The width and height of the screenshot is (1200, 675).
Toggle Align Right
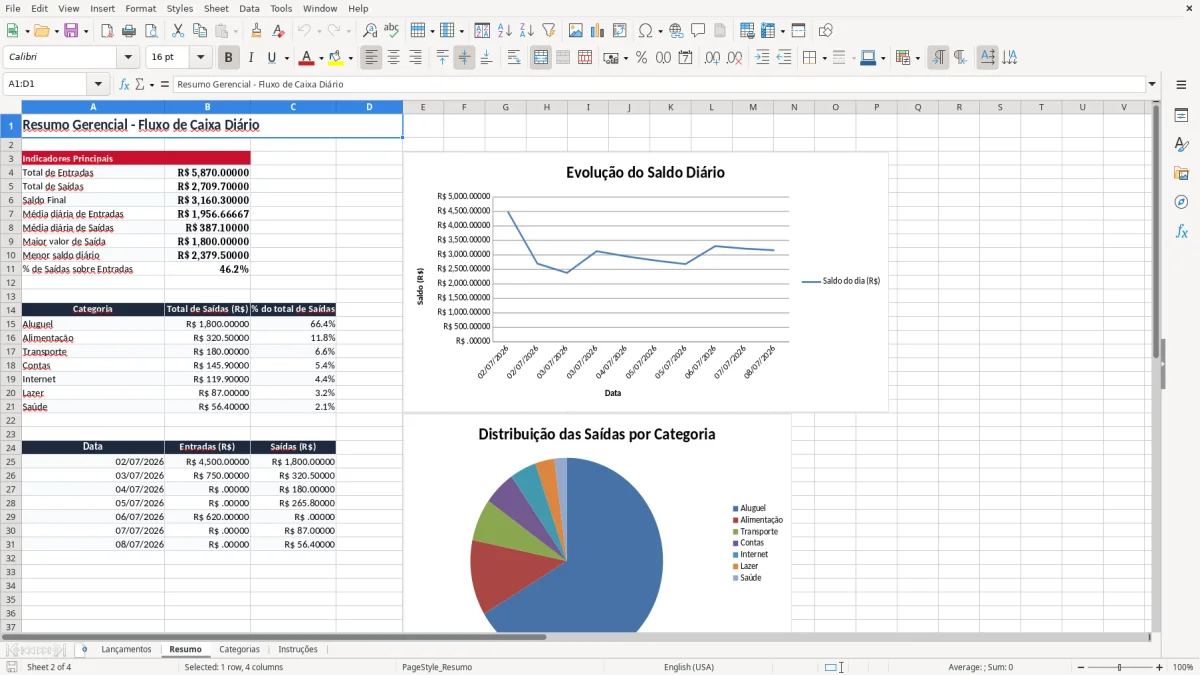[x=415, y=58]
